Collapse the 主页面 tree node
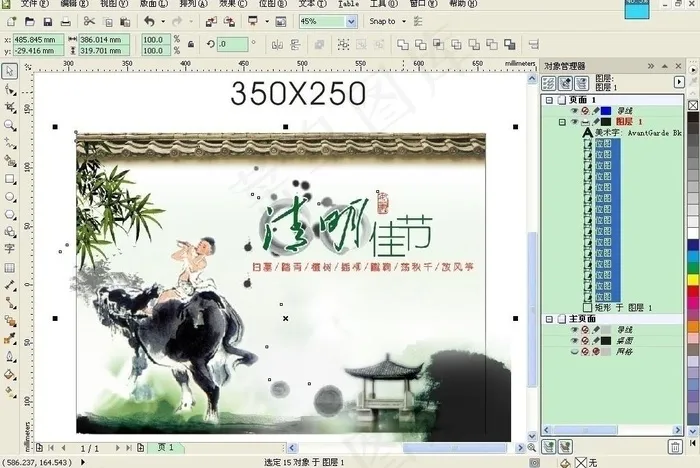The image size is (700, 468). (x=549, y=319)
